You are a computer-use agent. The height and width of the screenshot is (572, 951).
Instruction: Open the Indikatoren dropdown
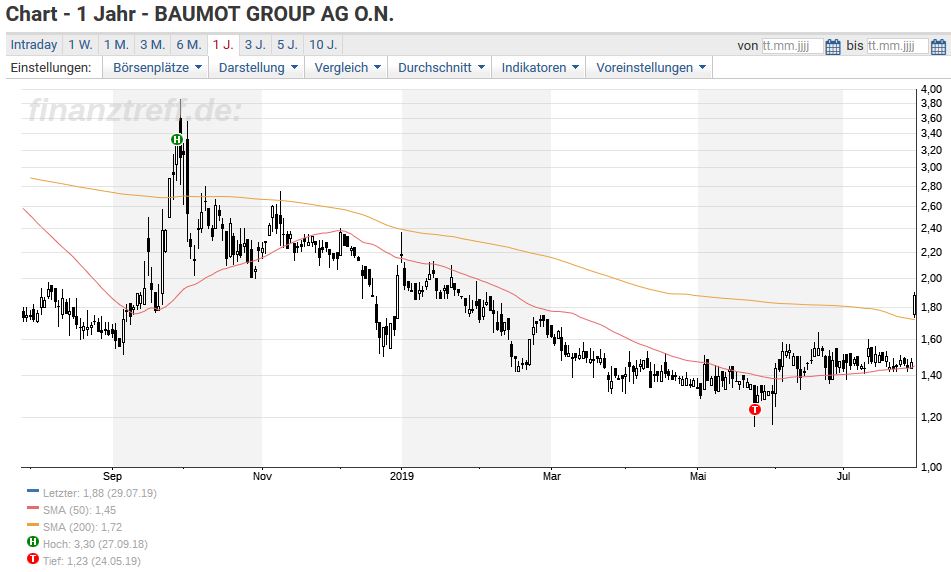pyautogui.click(x=539, y=67)
